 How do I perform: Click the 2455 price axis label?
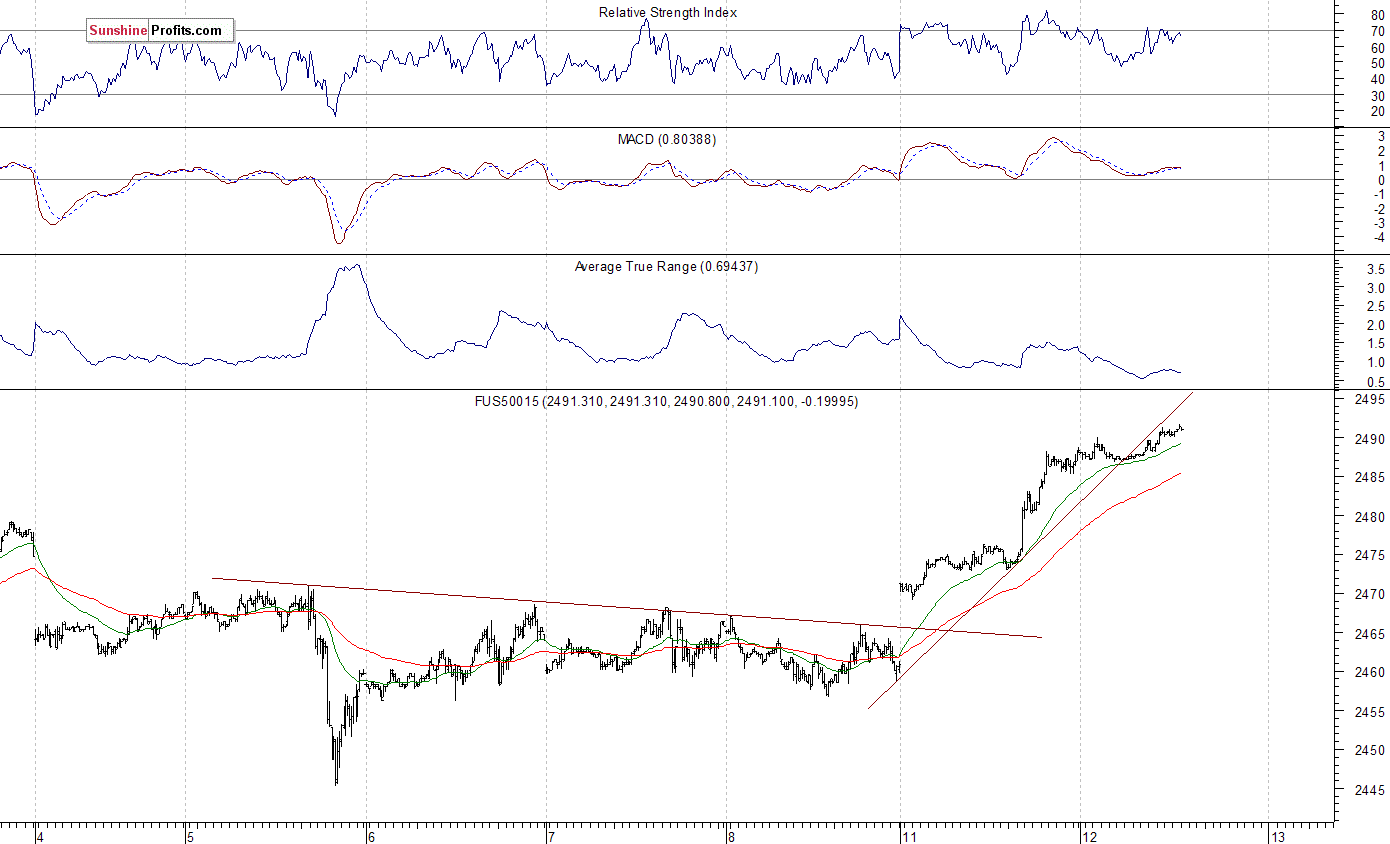1371,712
